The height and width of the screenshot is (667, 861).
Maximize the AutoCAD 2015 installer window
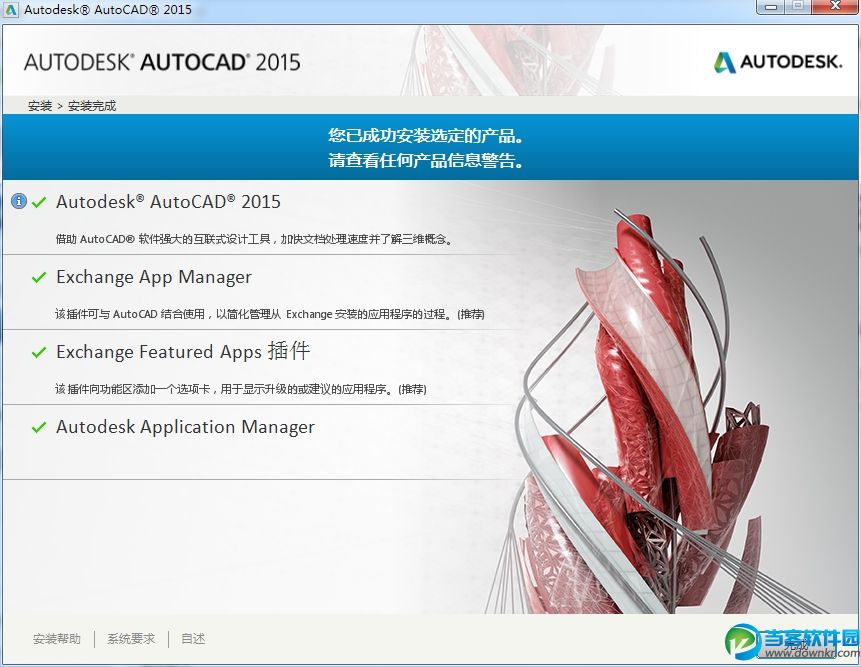pos(798,7)
